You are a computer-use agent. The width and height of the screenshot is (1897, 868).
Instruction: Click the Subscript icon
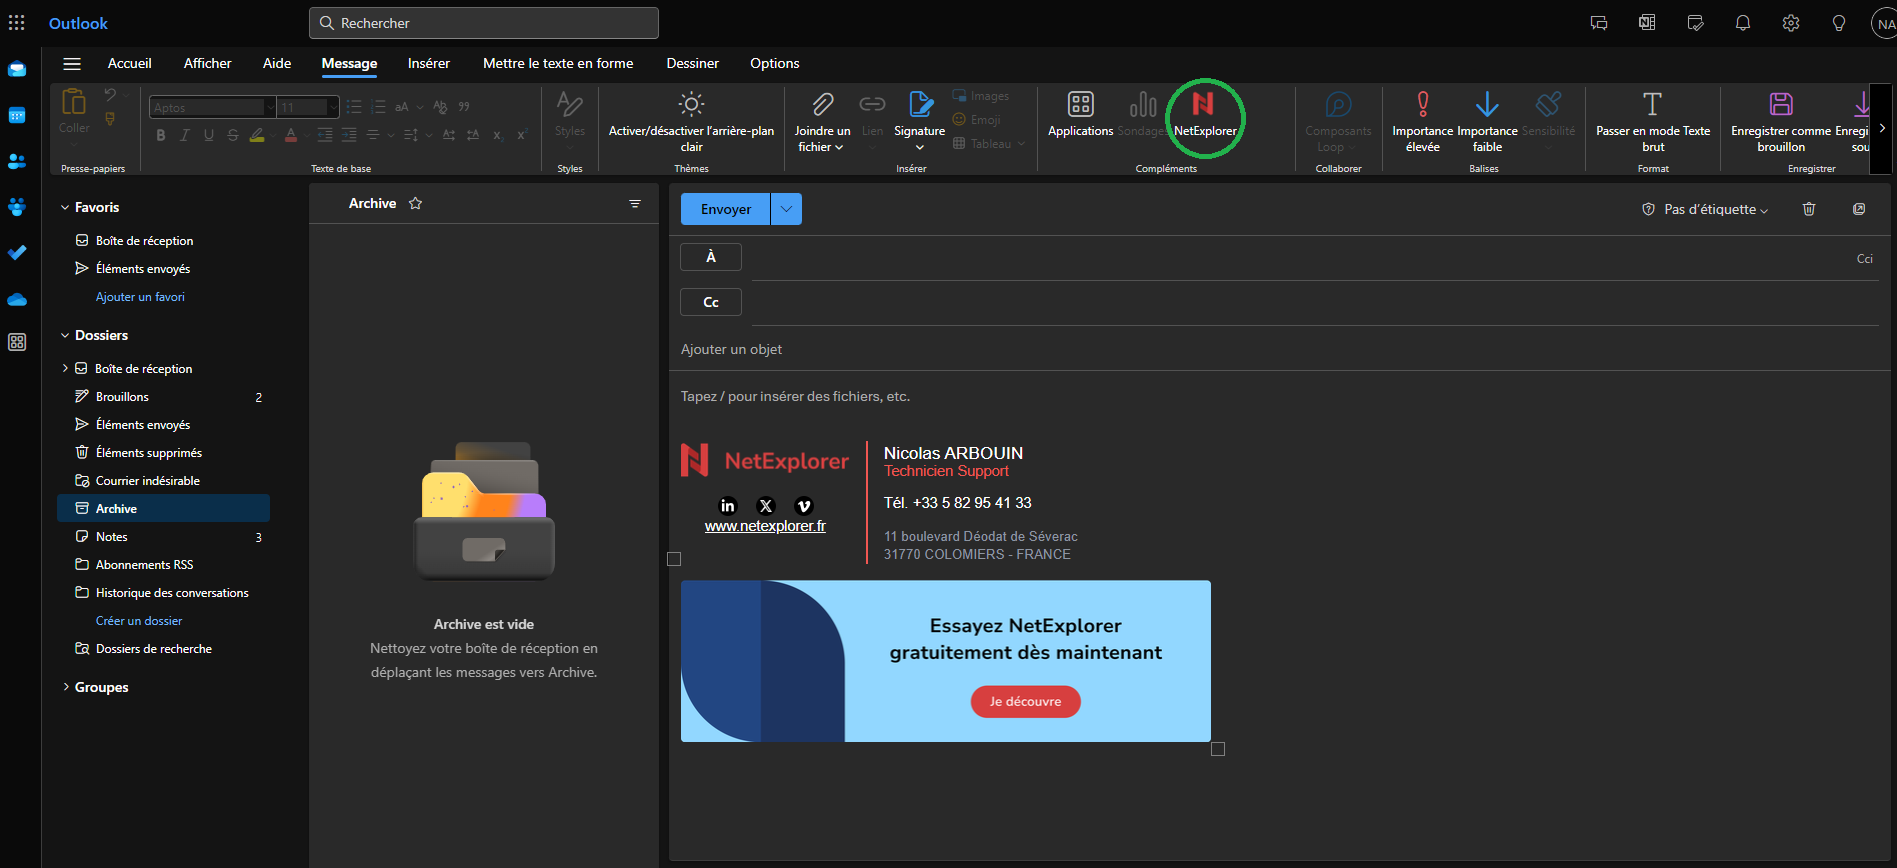(x=497, y=135)
